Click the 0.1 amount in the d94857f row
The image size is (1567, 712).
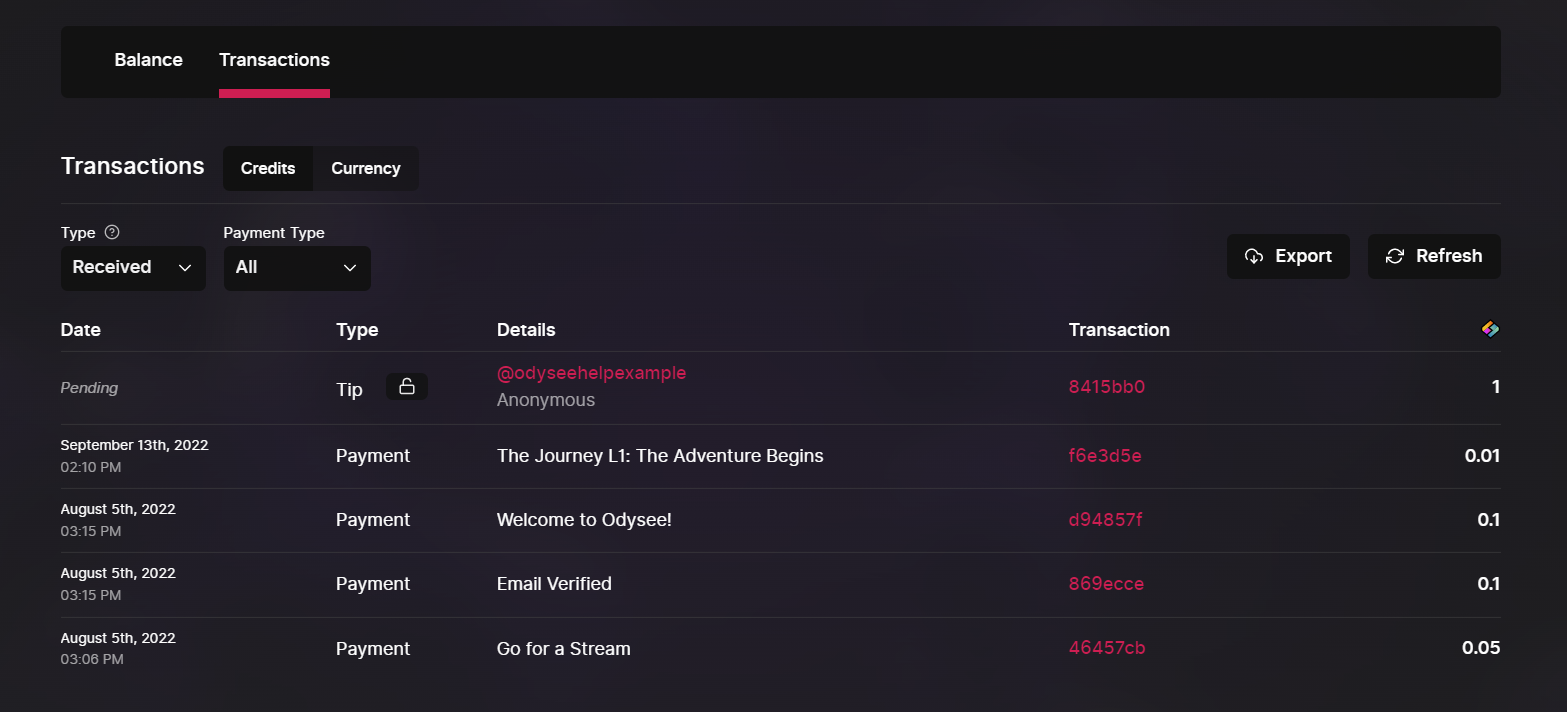click(x=1489, y=520)
